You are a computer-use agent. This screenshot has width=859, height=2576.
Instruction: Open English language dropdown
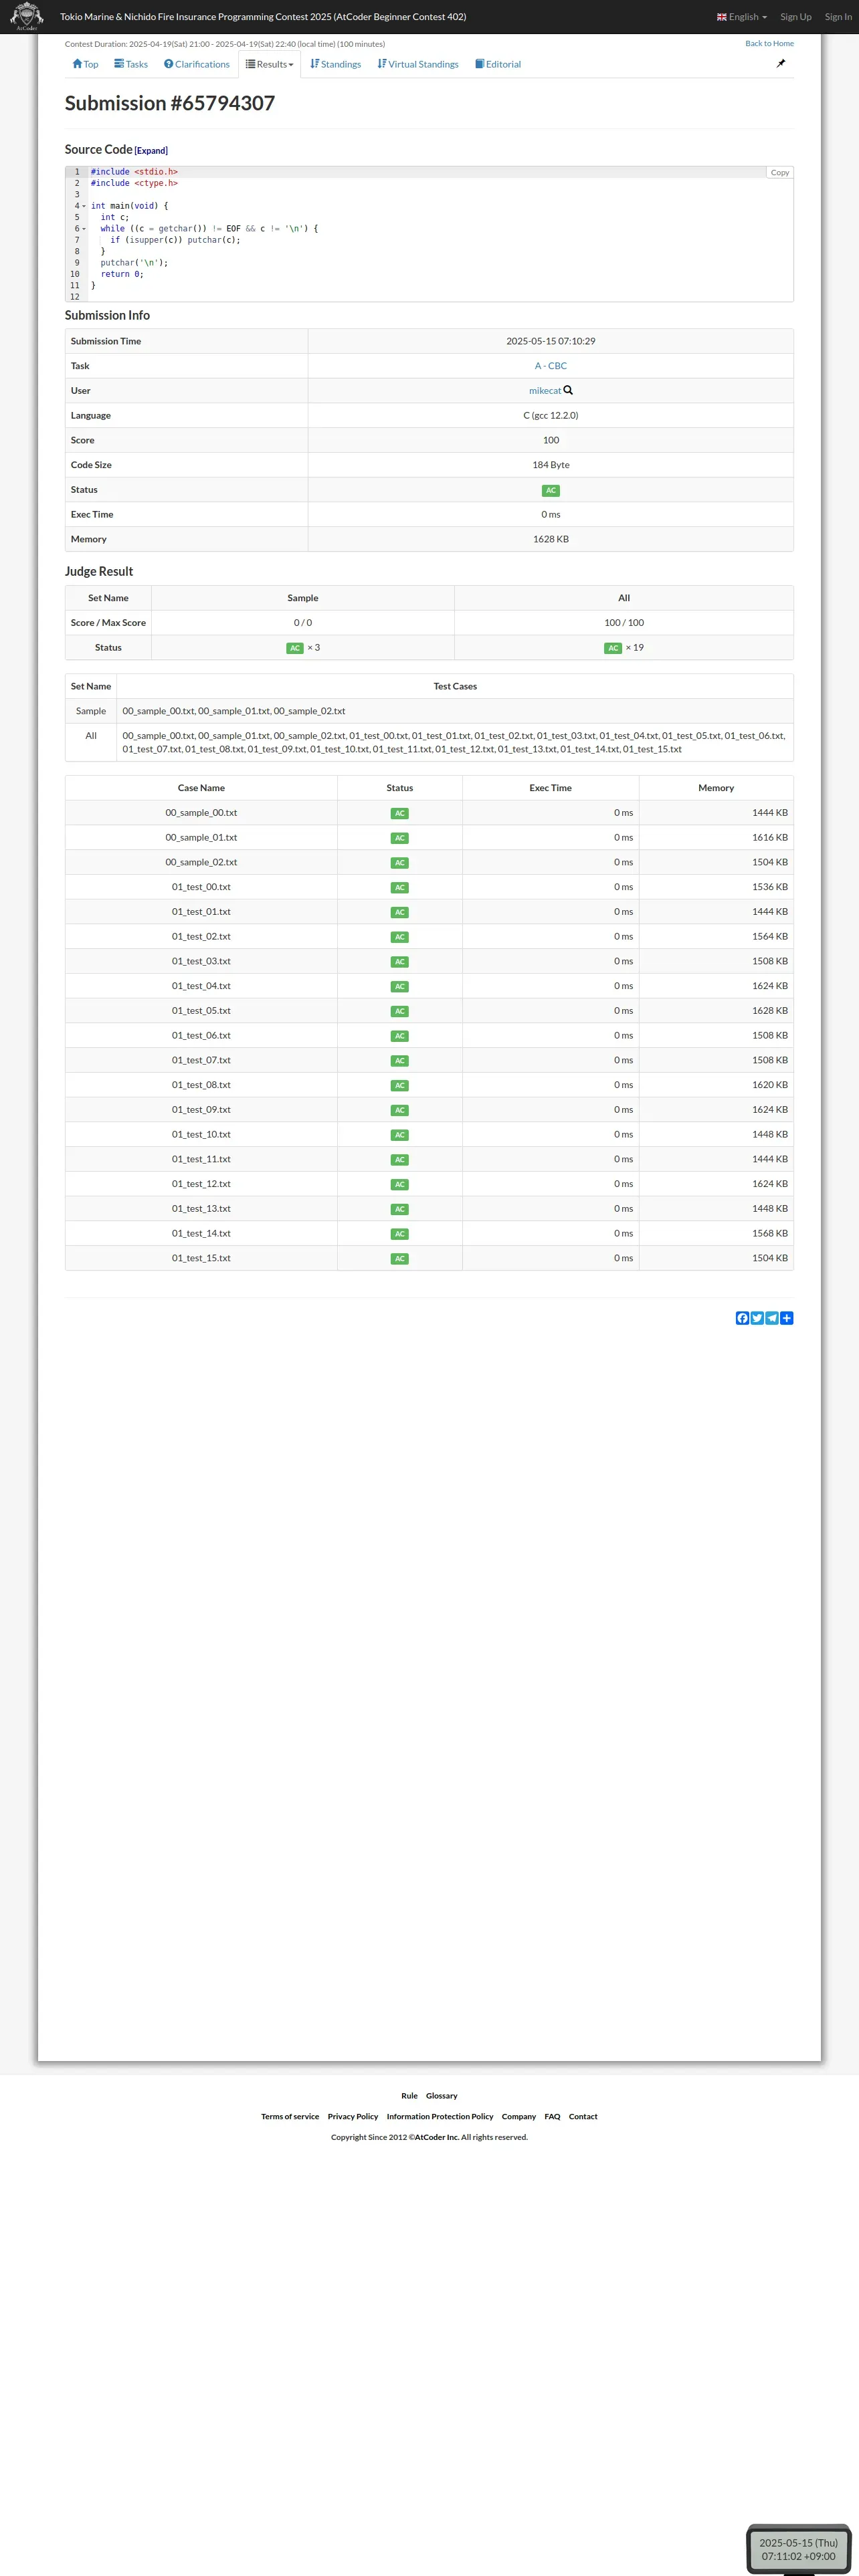[x=742, y=16]
